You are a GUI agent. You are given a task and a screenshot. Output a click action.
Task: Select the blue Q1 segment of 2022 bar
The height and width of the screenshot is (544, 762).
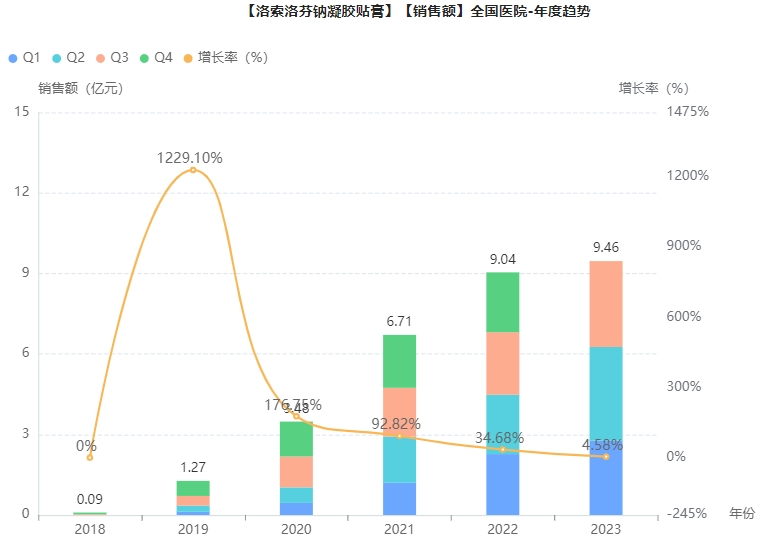point(502,484)
